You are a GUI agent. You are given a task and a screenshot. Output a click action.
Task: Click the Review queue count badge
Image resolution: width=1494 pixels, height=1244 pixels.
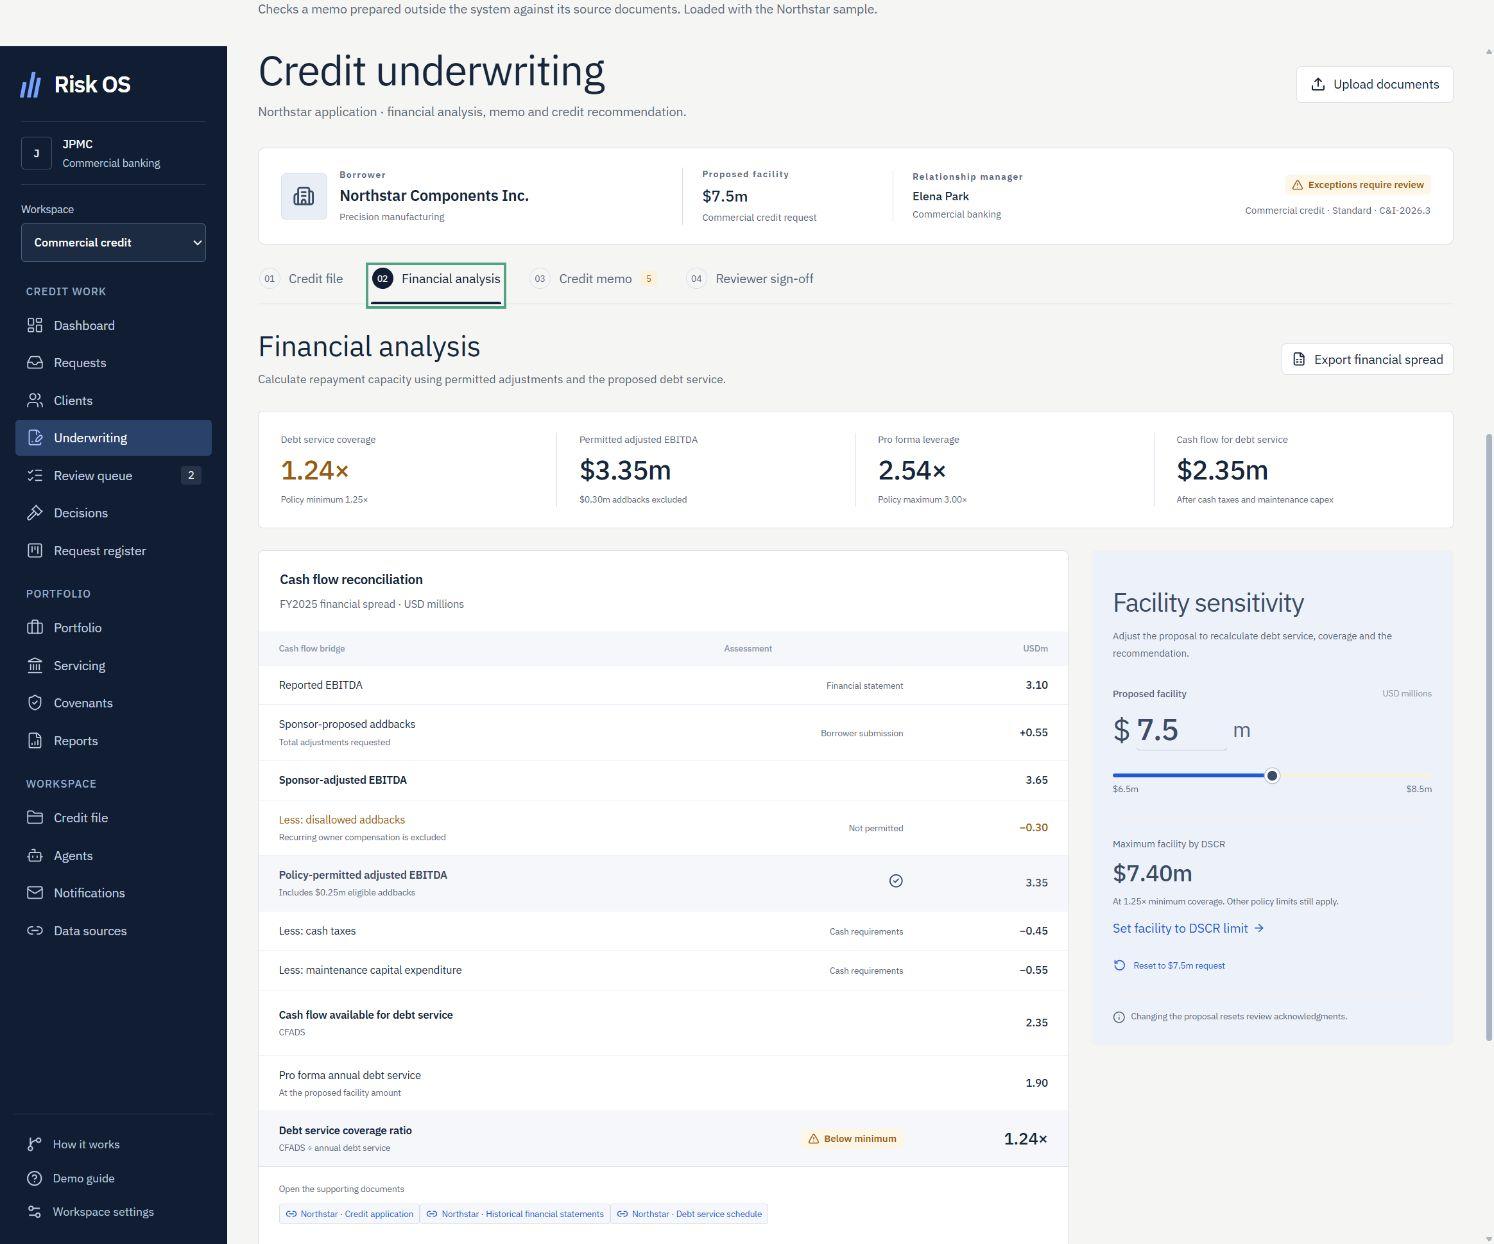[x=191, y=475]
